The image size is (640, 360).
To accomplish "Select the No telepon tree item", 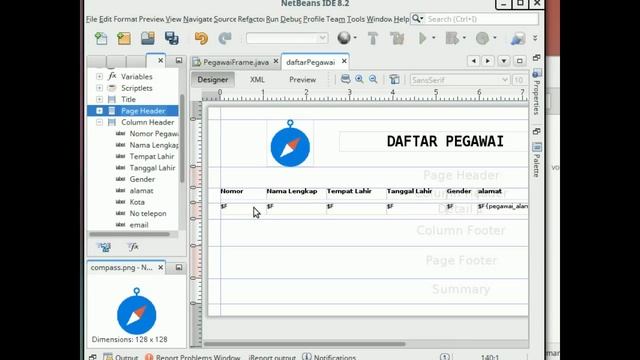I will pyautogui.click(x=148, y=213).
